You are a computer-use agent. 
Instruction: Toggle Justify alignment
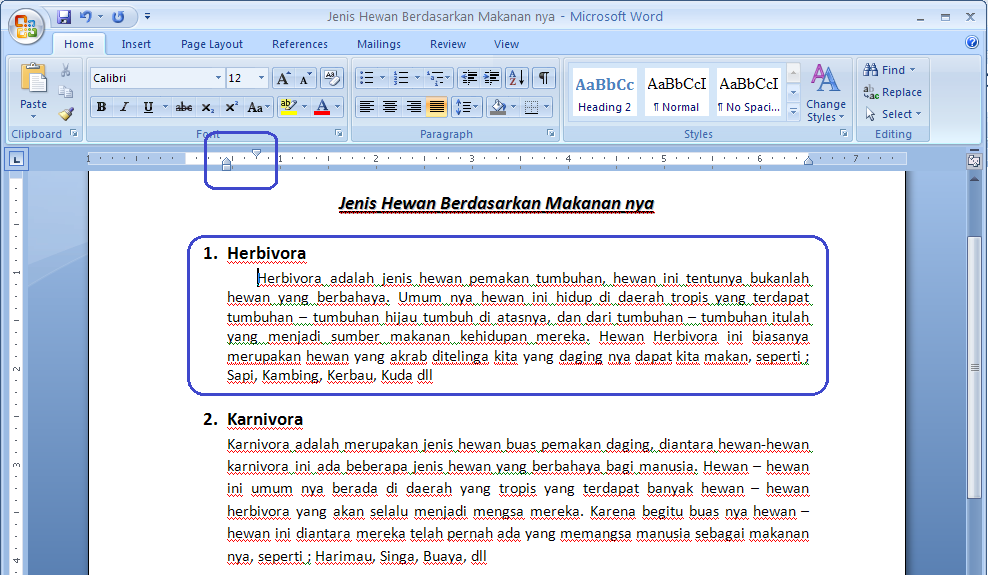tap(437, 107)
